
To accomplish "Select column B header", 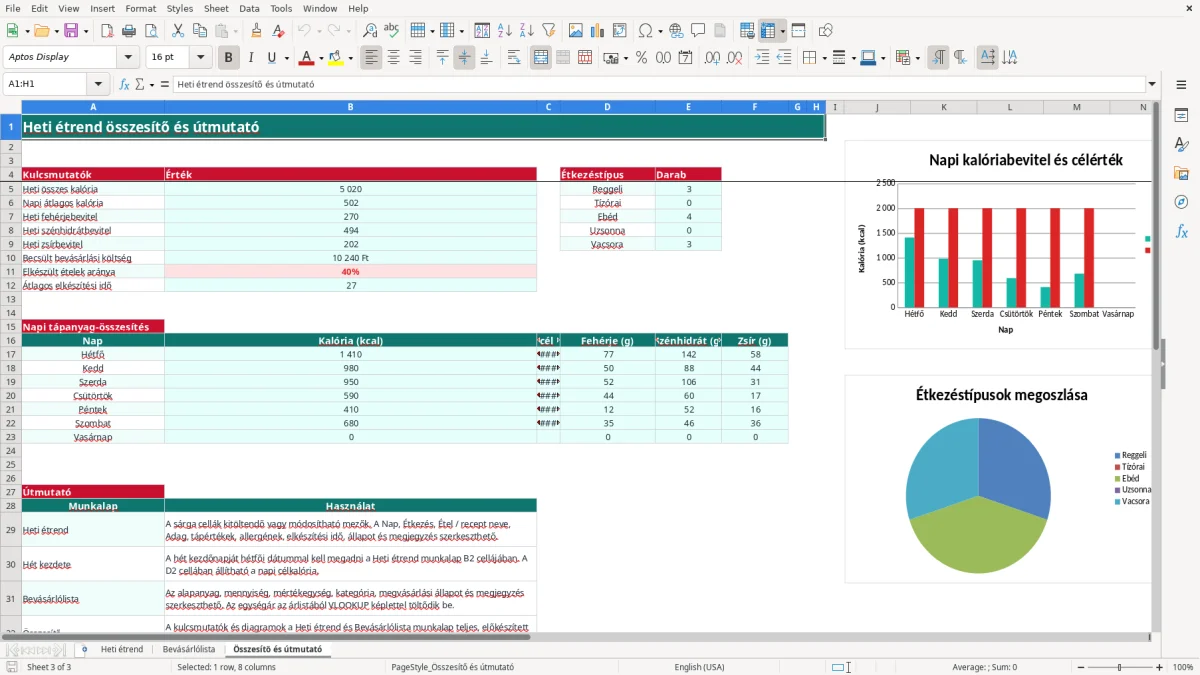I will tap(350, 107).
